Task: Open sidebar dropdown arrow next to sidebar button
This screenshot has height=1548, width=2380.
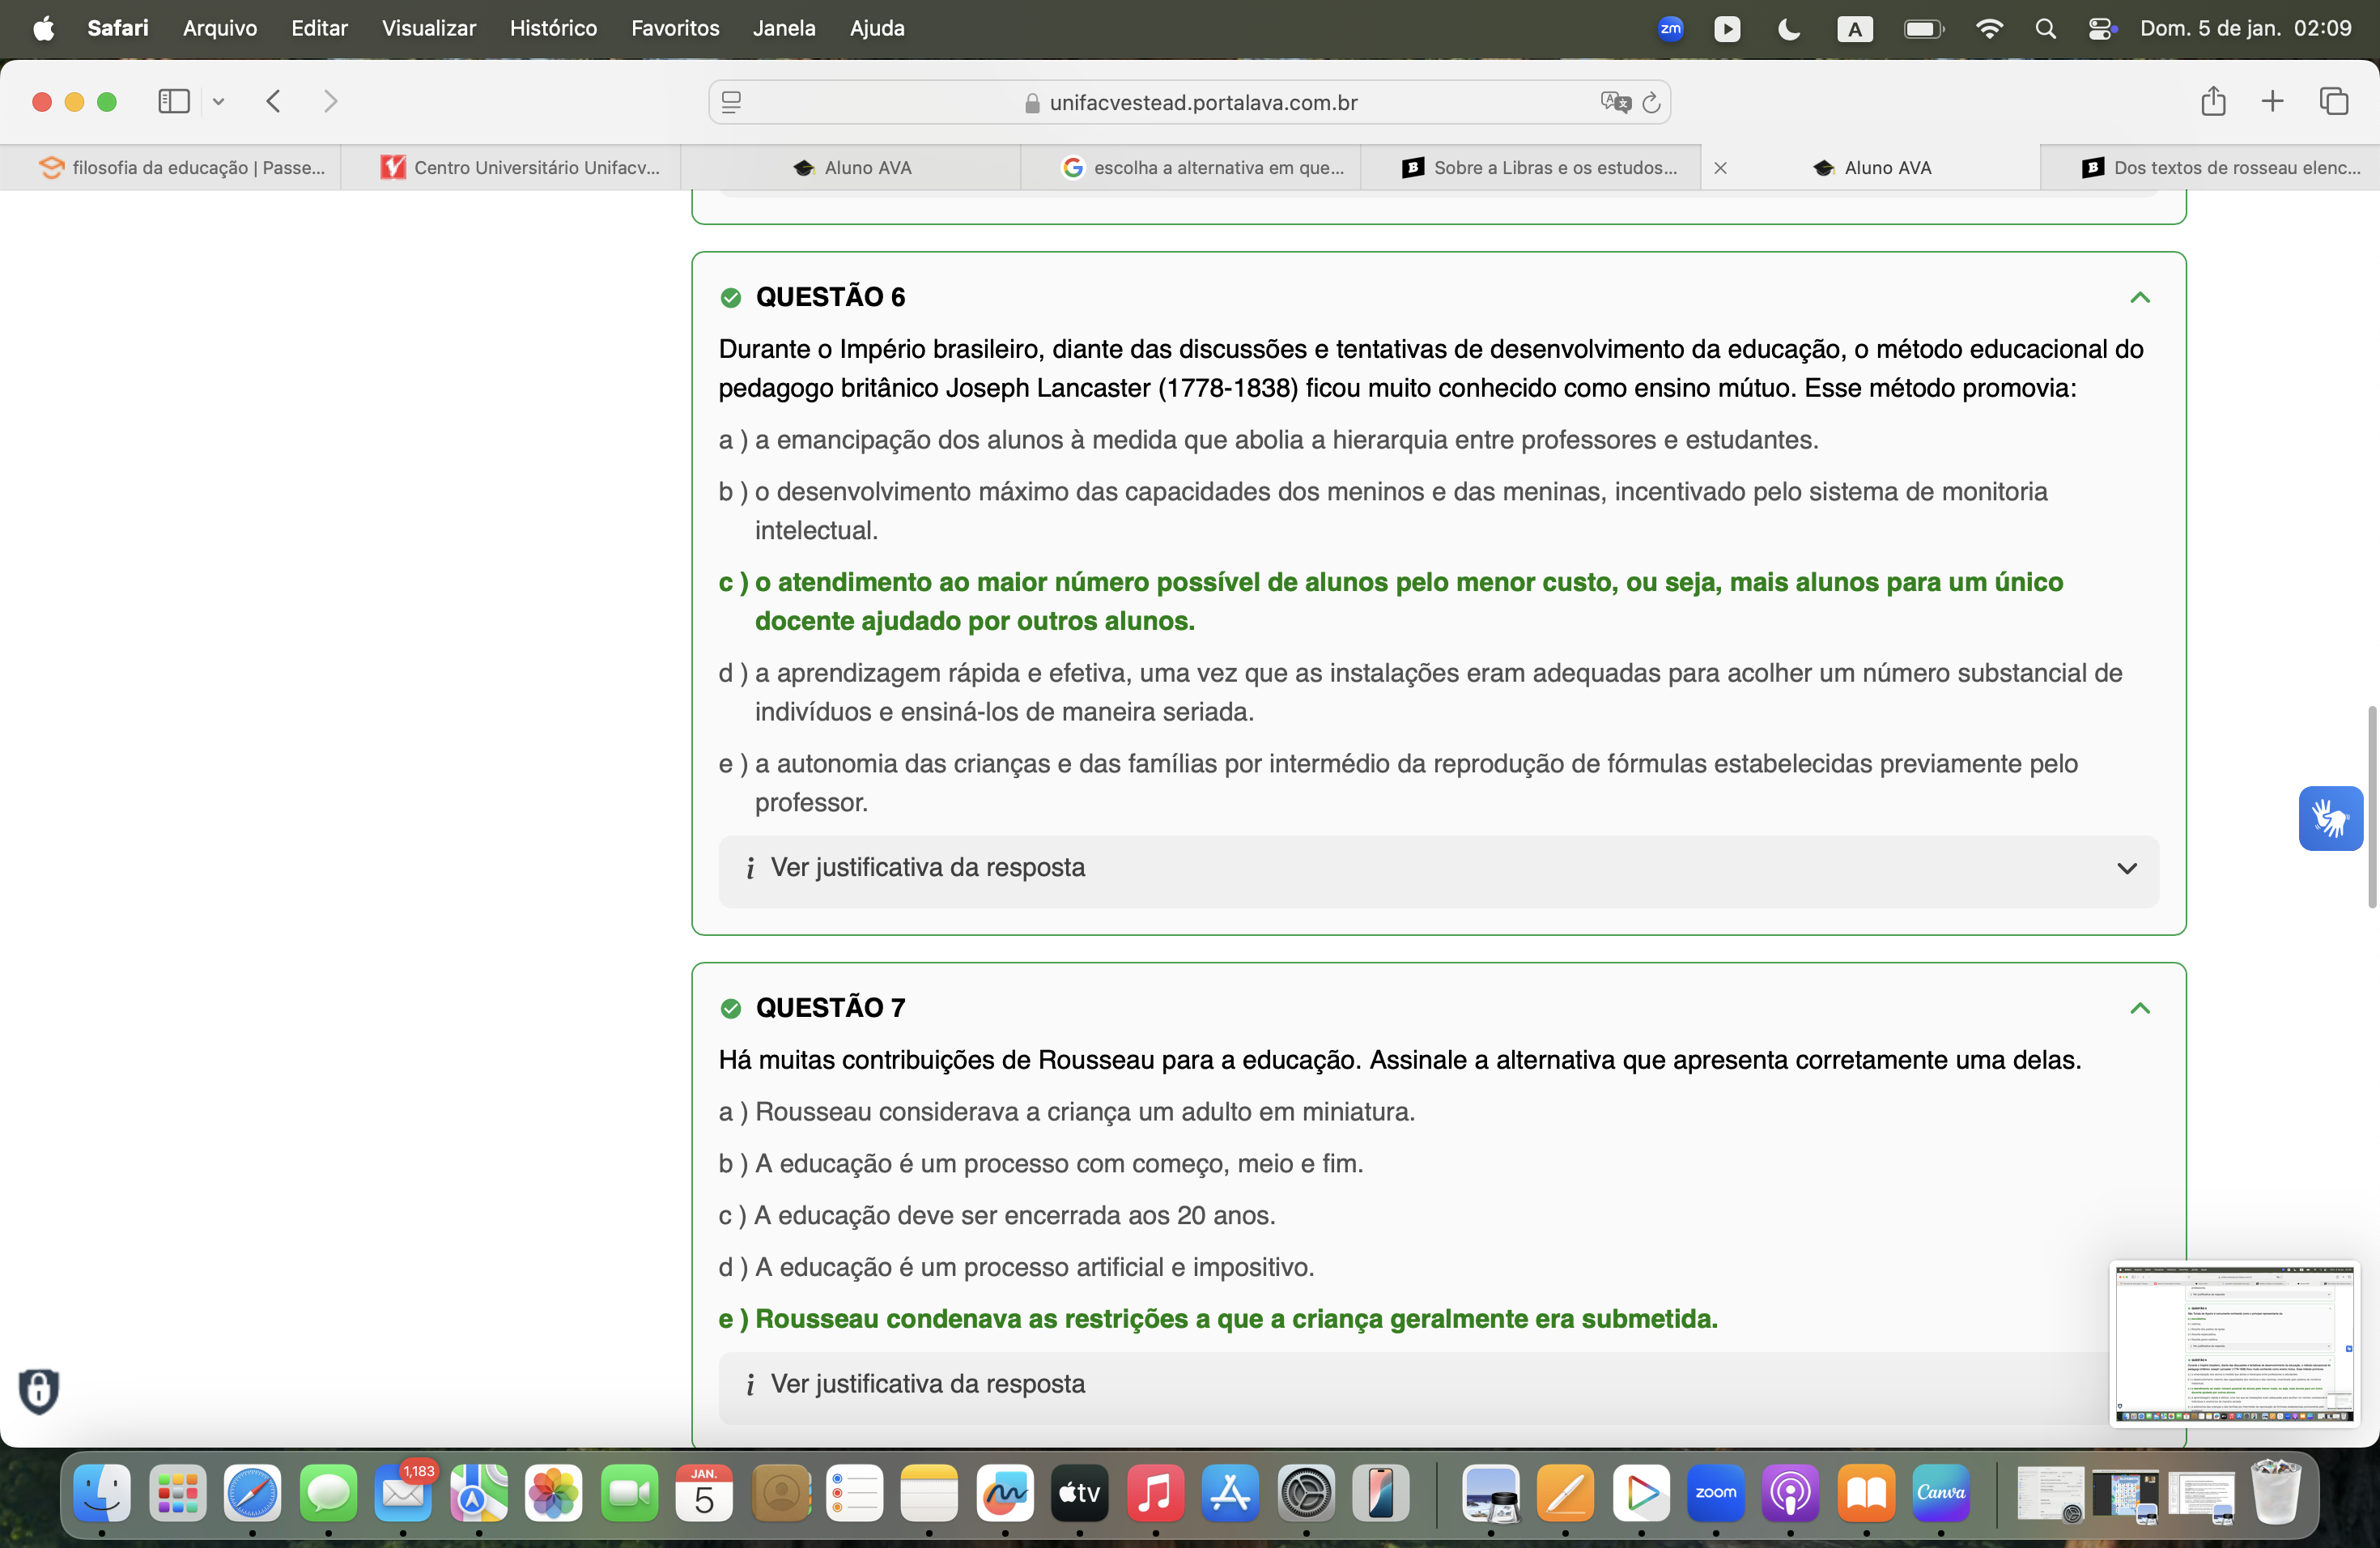Action: [218, 101]
